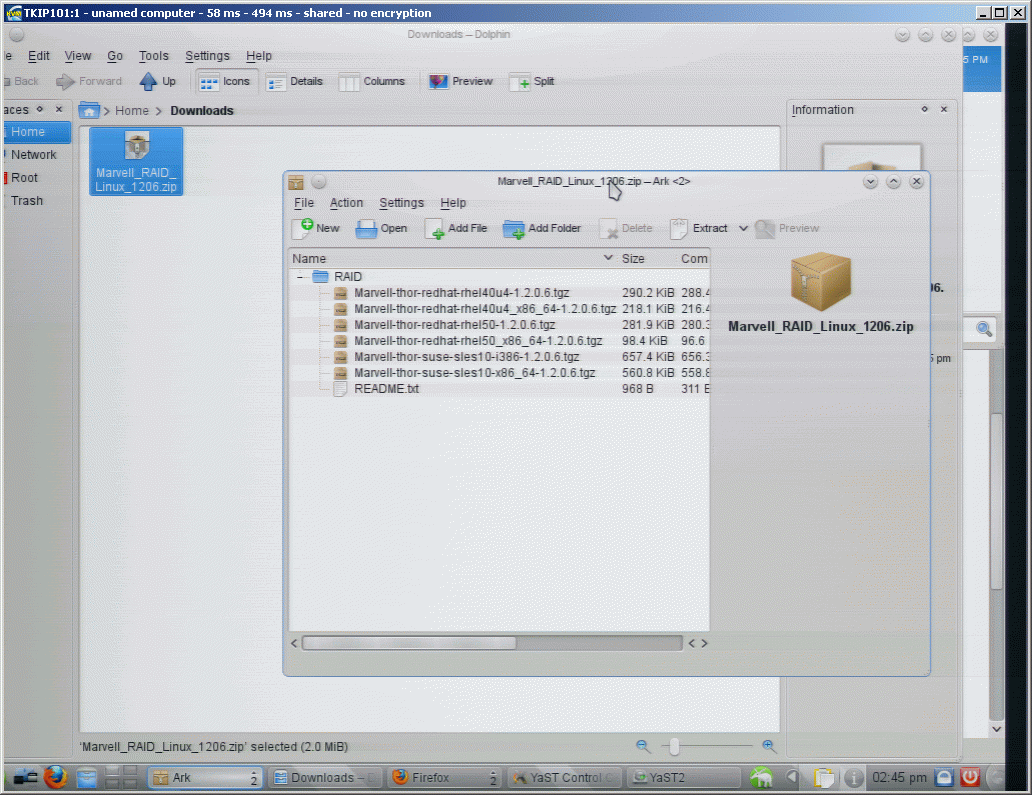Select Marvell-thor-redhat-rhel50-1.2.0.6.tgz
This screenshot has height=795, width=1032.
click(499, 324)
